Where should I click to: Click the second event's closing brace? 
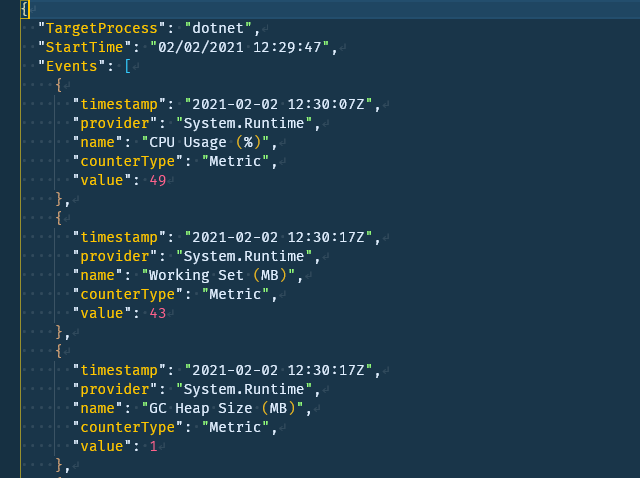coord(59,332)
